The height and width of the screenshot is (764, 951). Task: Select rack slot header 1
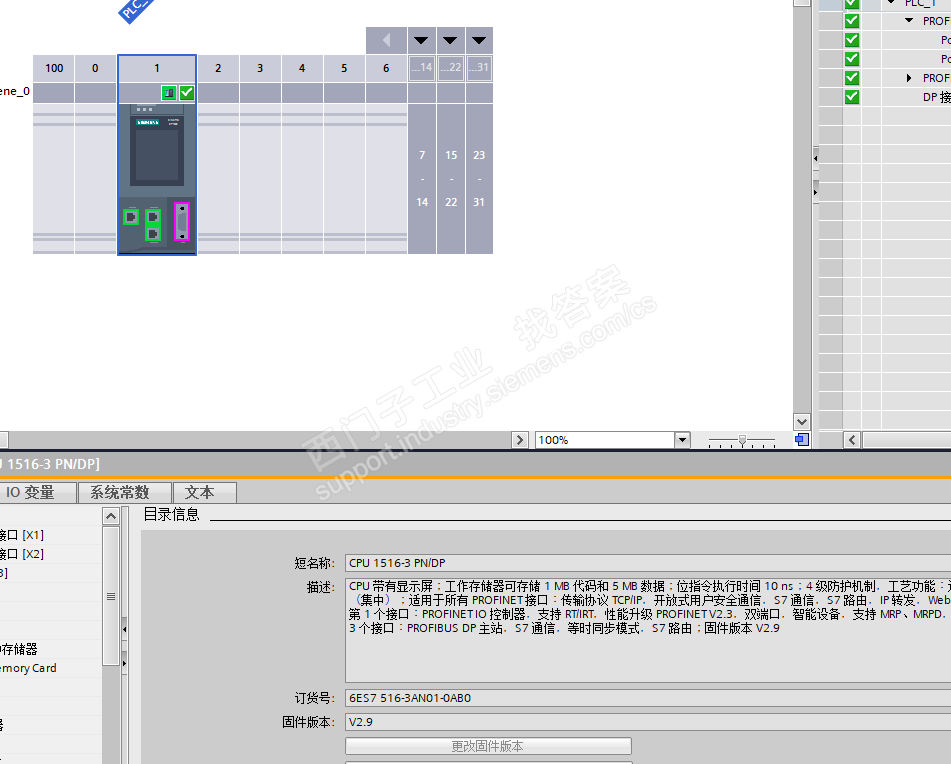click(x=156, y=69)
